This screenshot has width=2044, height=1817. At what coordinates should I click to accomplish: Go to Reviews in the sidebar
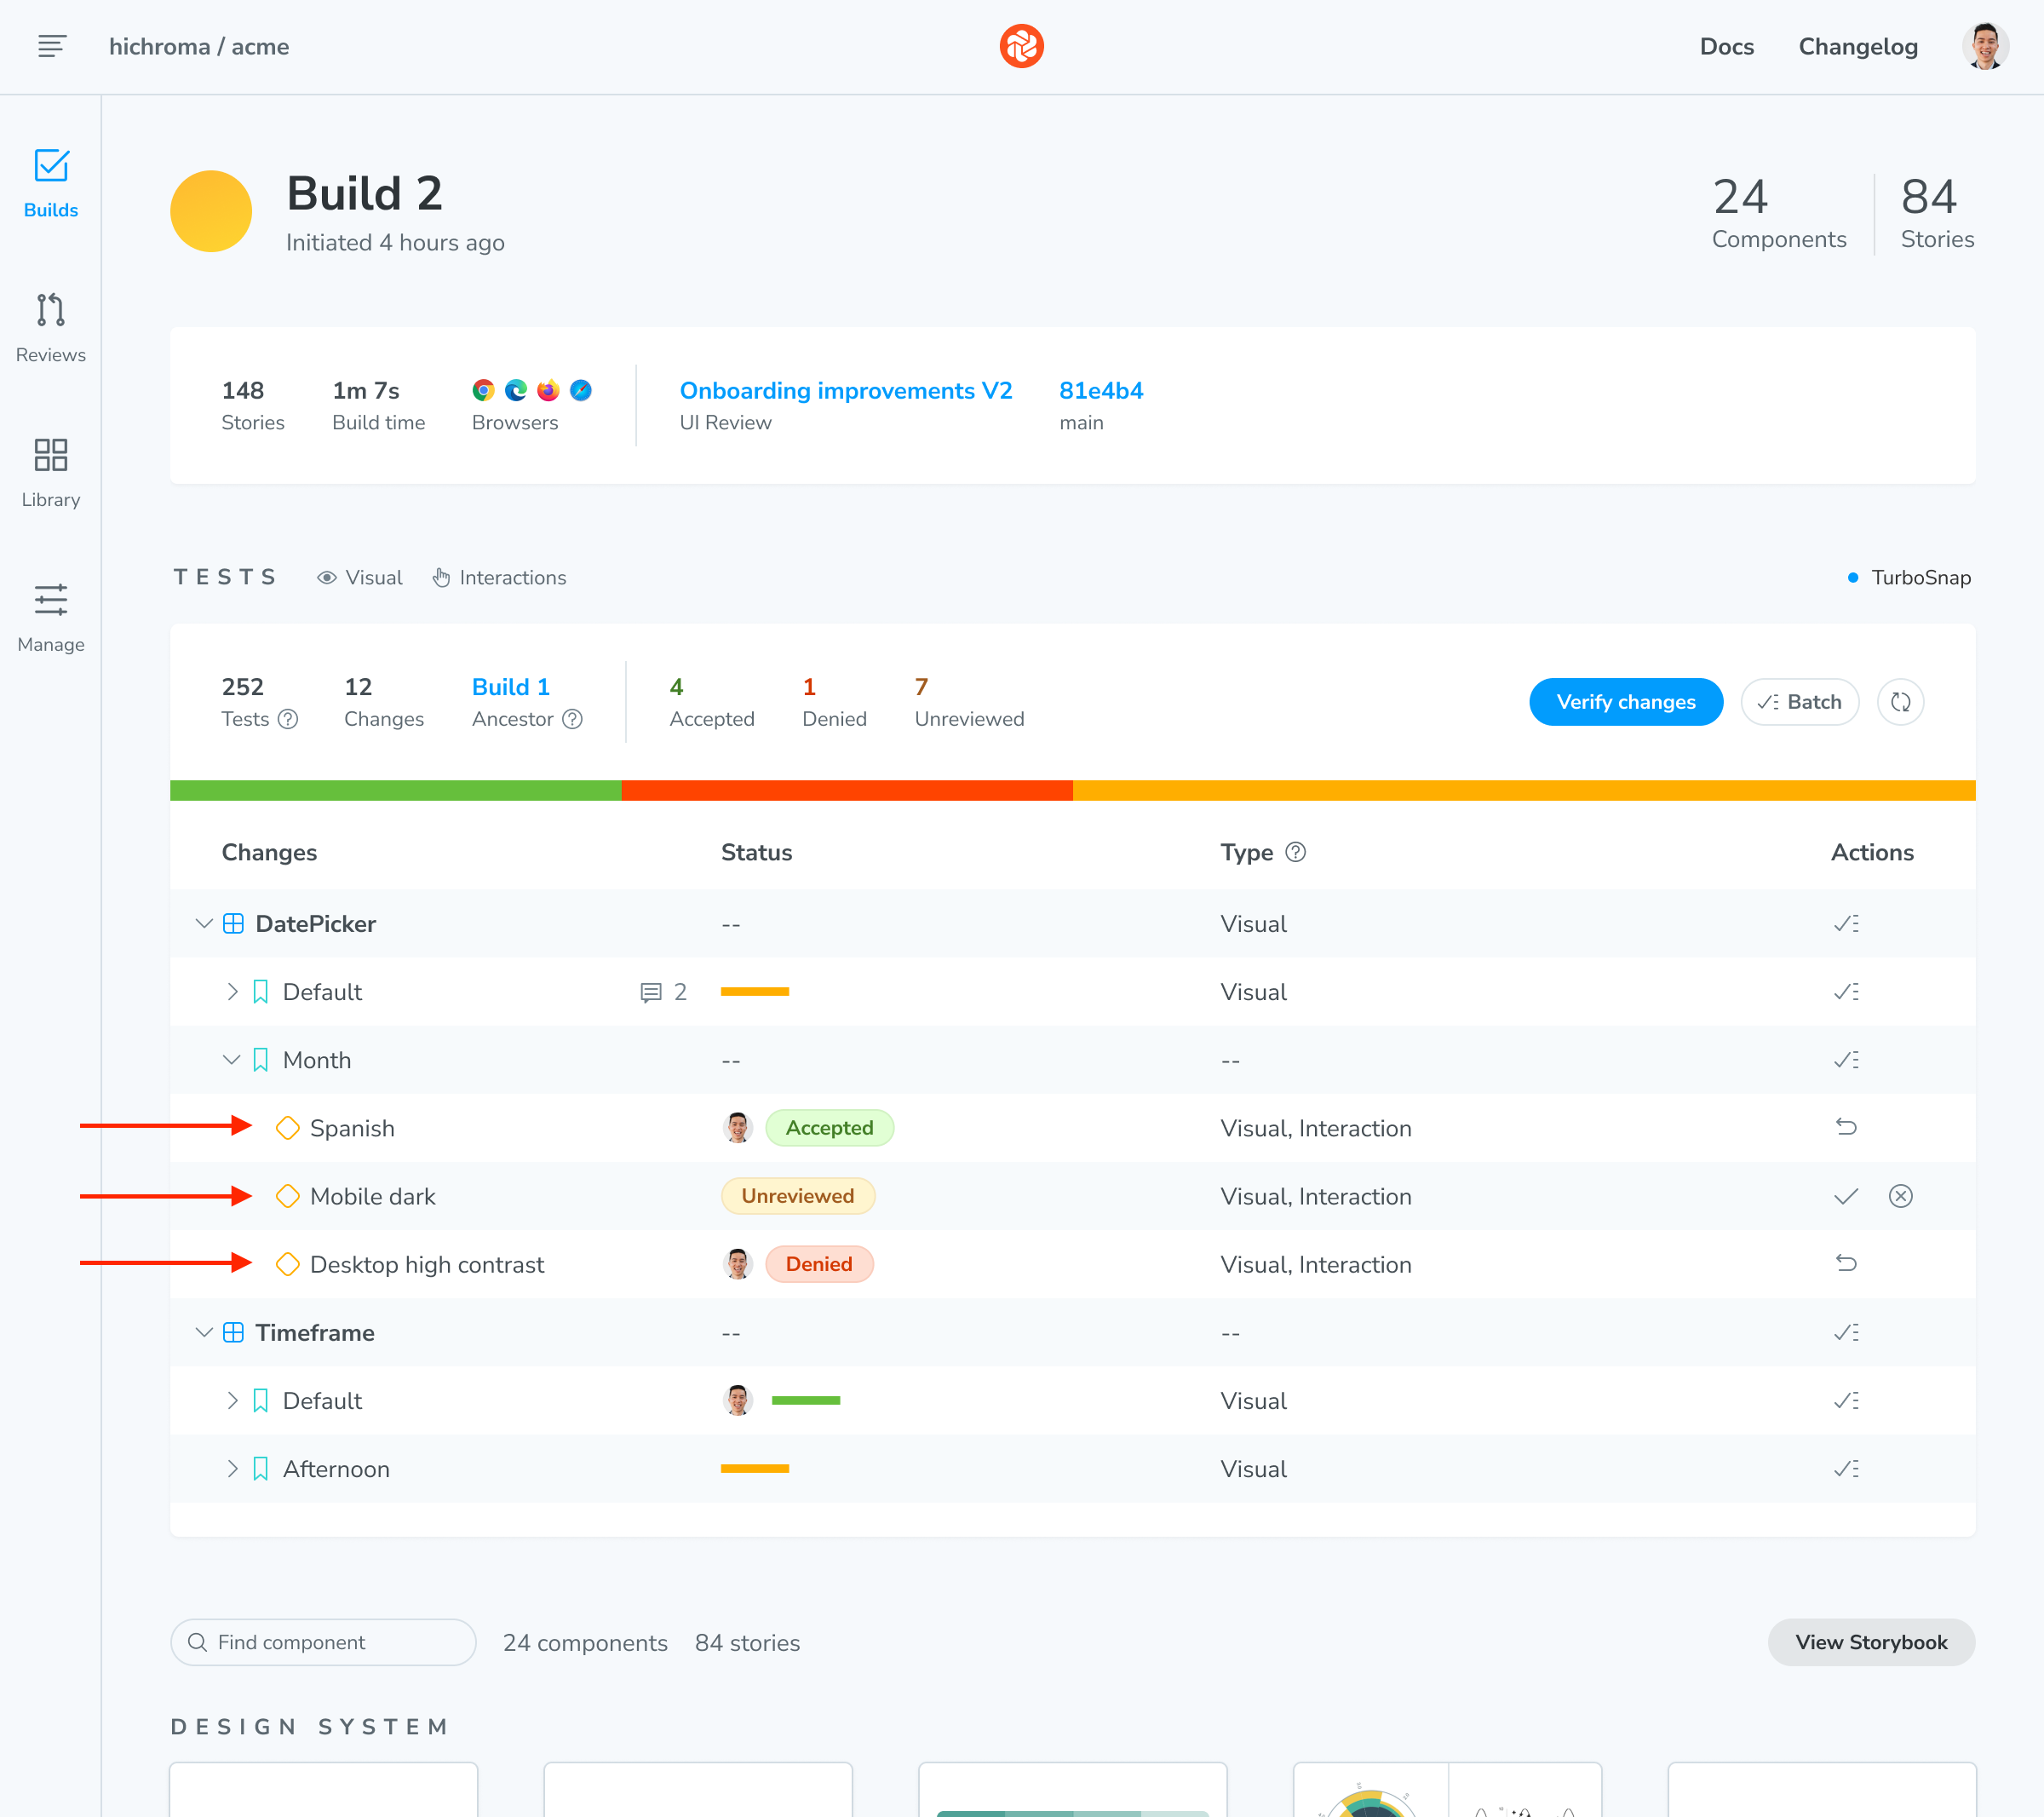[x=50, y=327]
